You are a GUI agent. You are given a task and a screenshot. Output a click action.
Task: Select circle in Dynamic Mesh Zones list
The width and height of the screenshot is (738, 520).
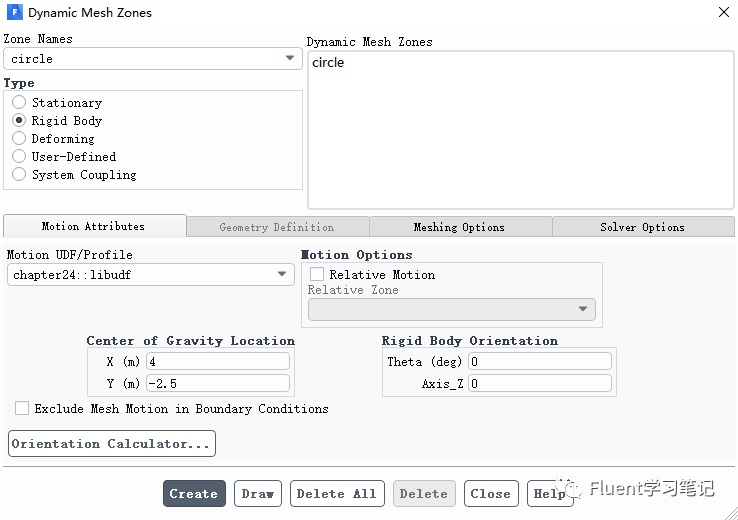pos(328,63)
